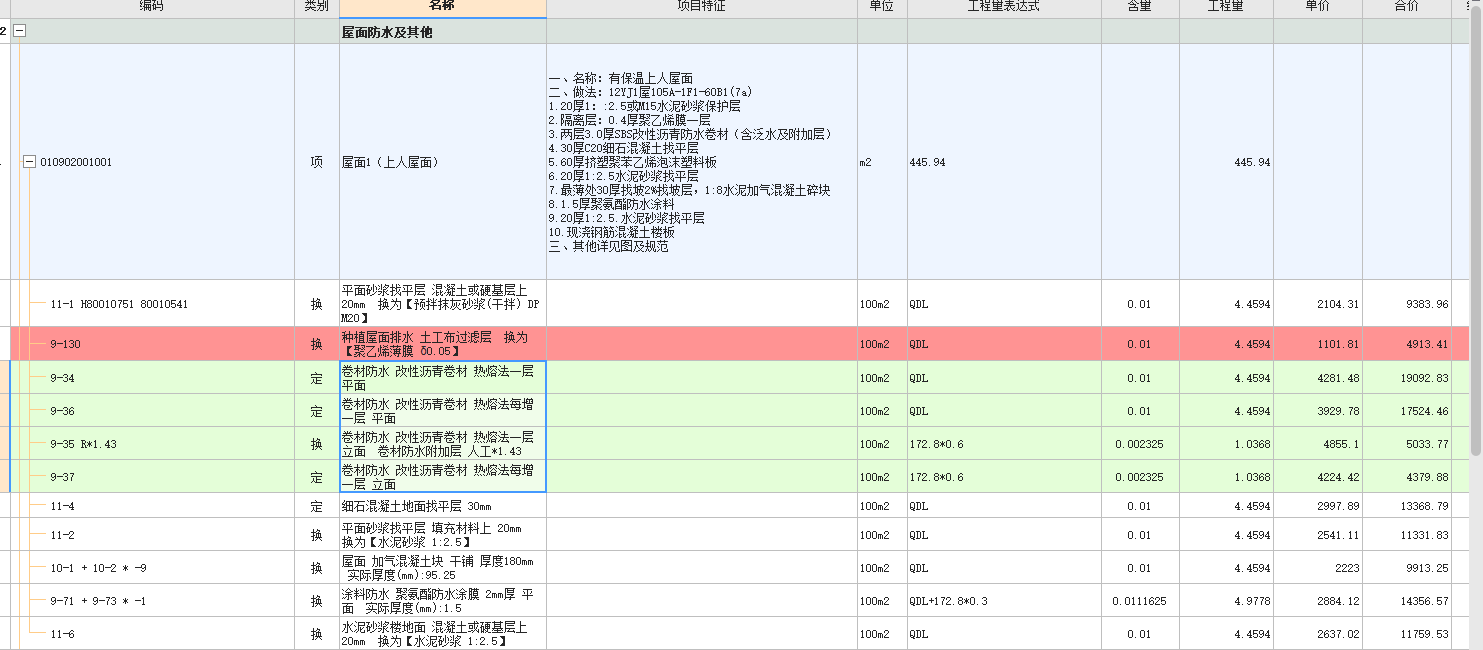Viewport: 1483px width, 650px height.
Task: Click expression QDL+172.8*0.3
Action: [x=1004, y=601]
